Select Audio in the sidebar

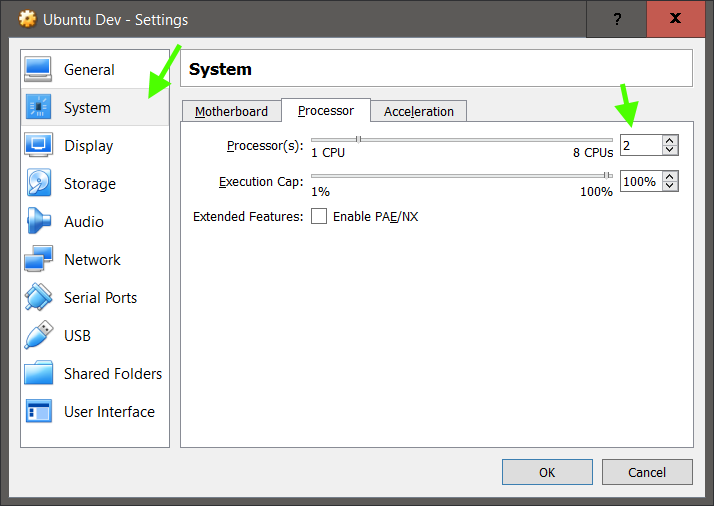click(x=95, y=221)
